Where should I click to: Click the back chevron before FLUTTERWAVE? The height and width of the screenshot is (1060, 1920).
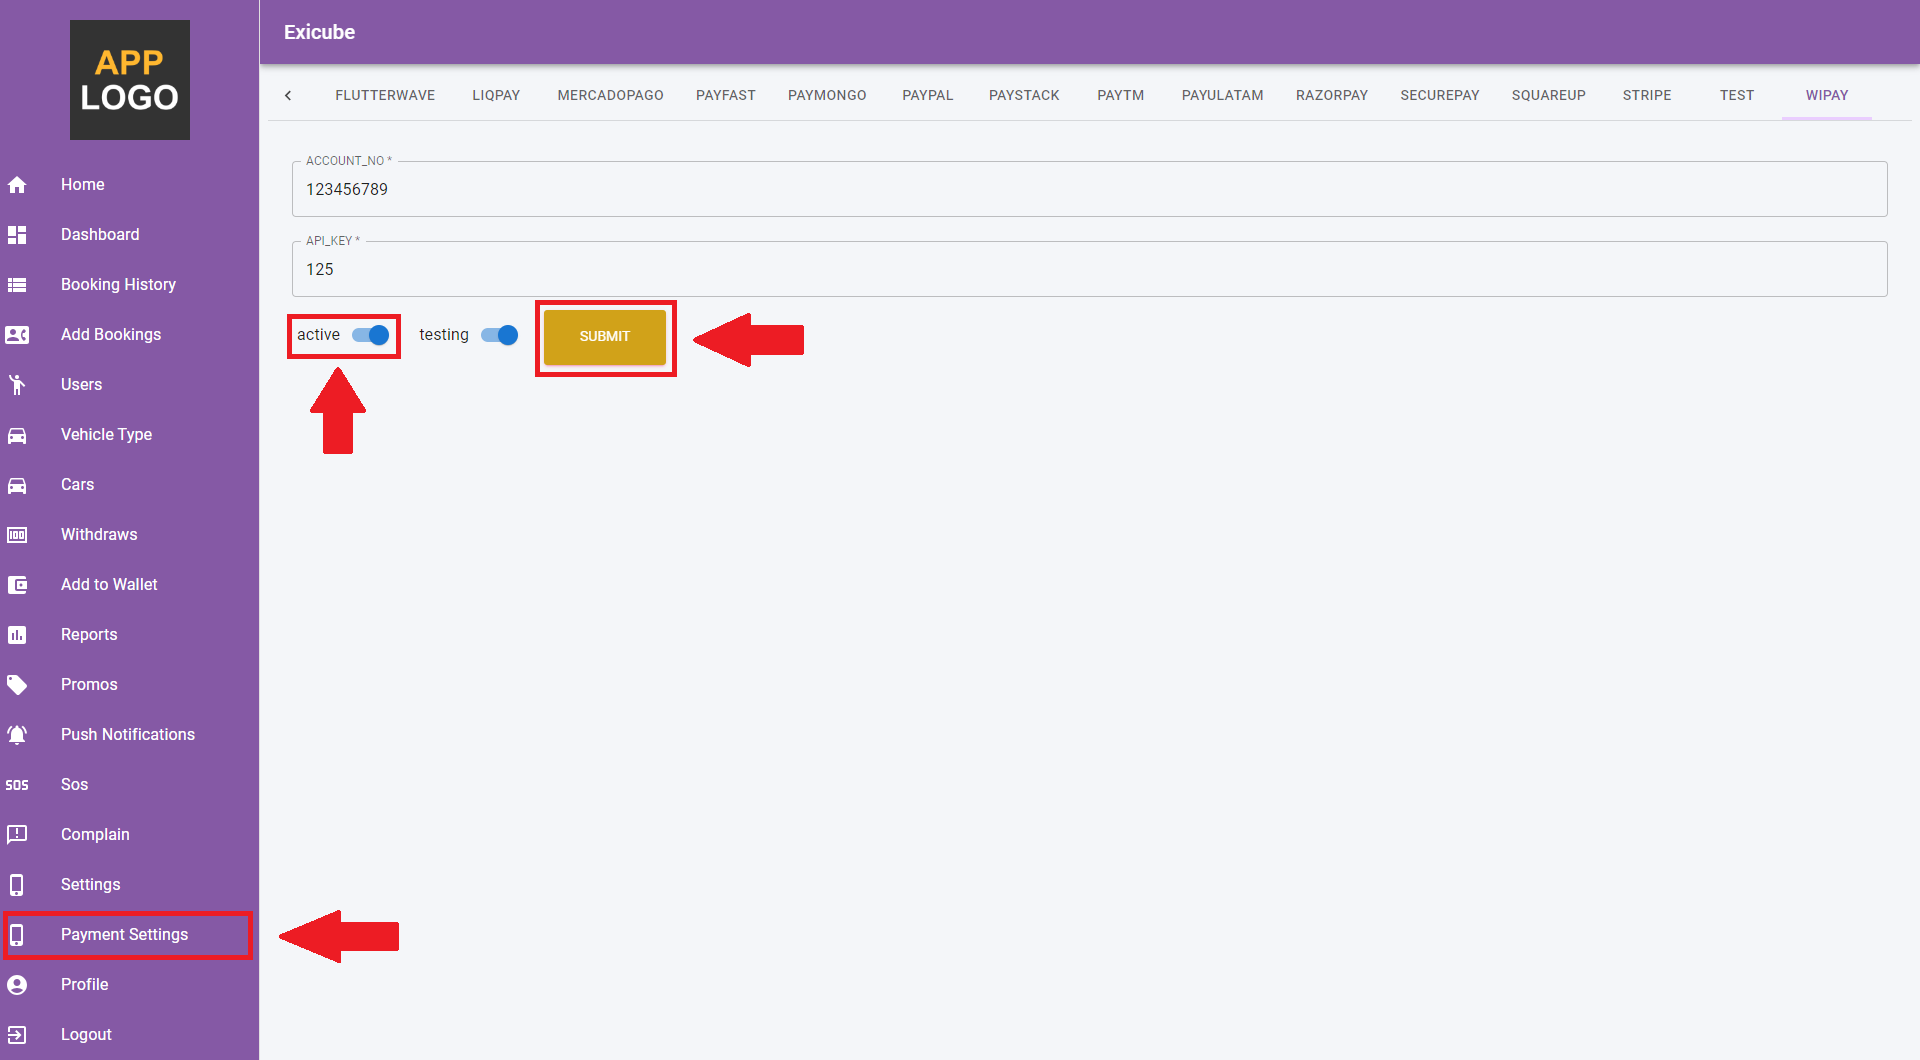(288, 95)
